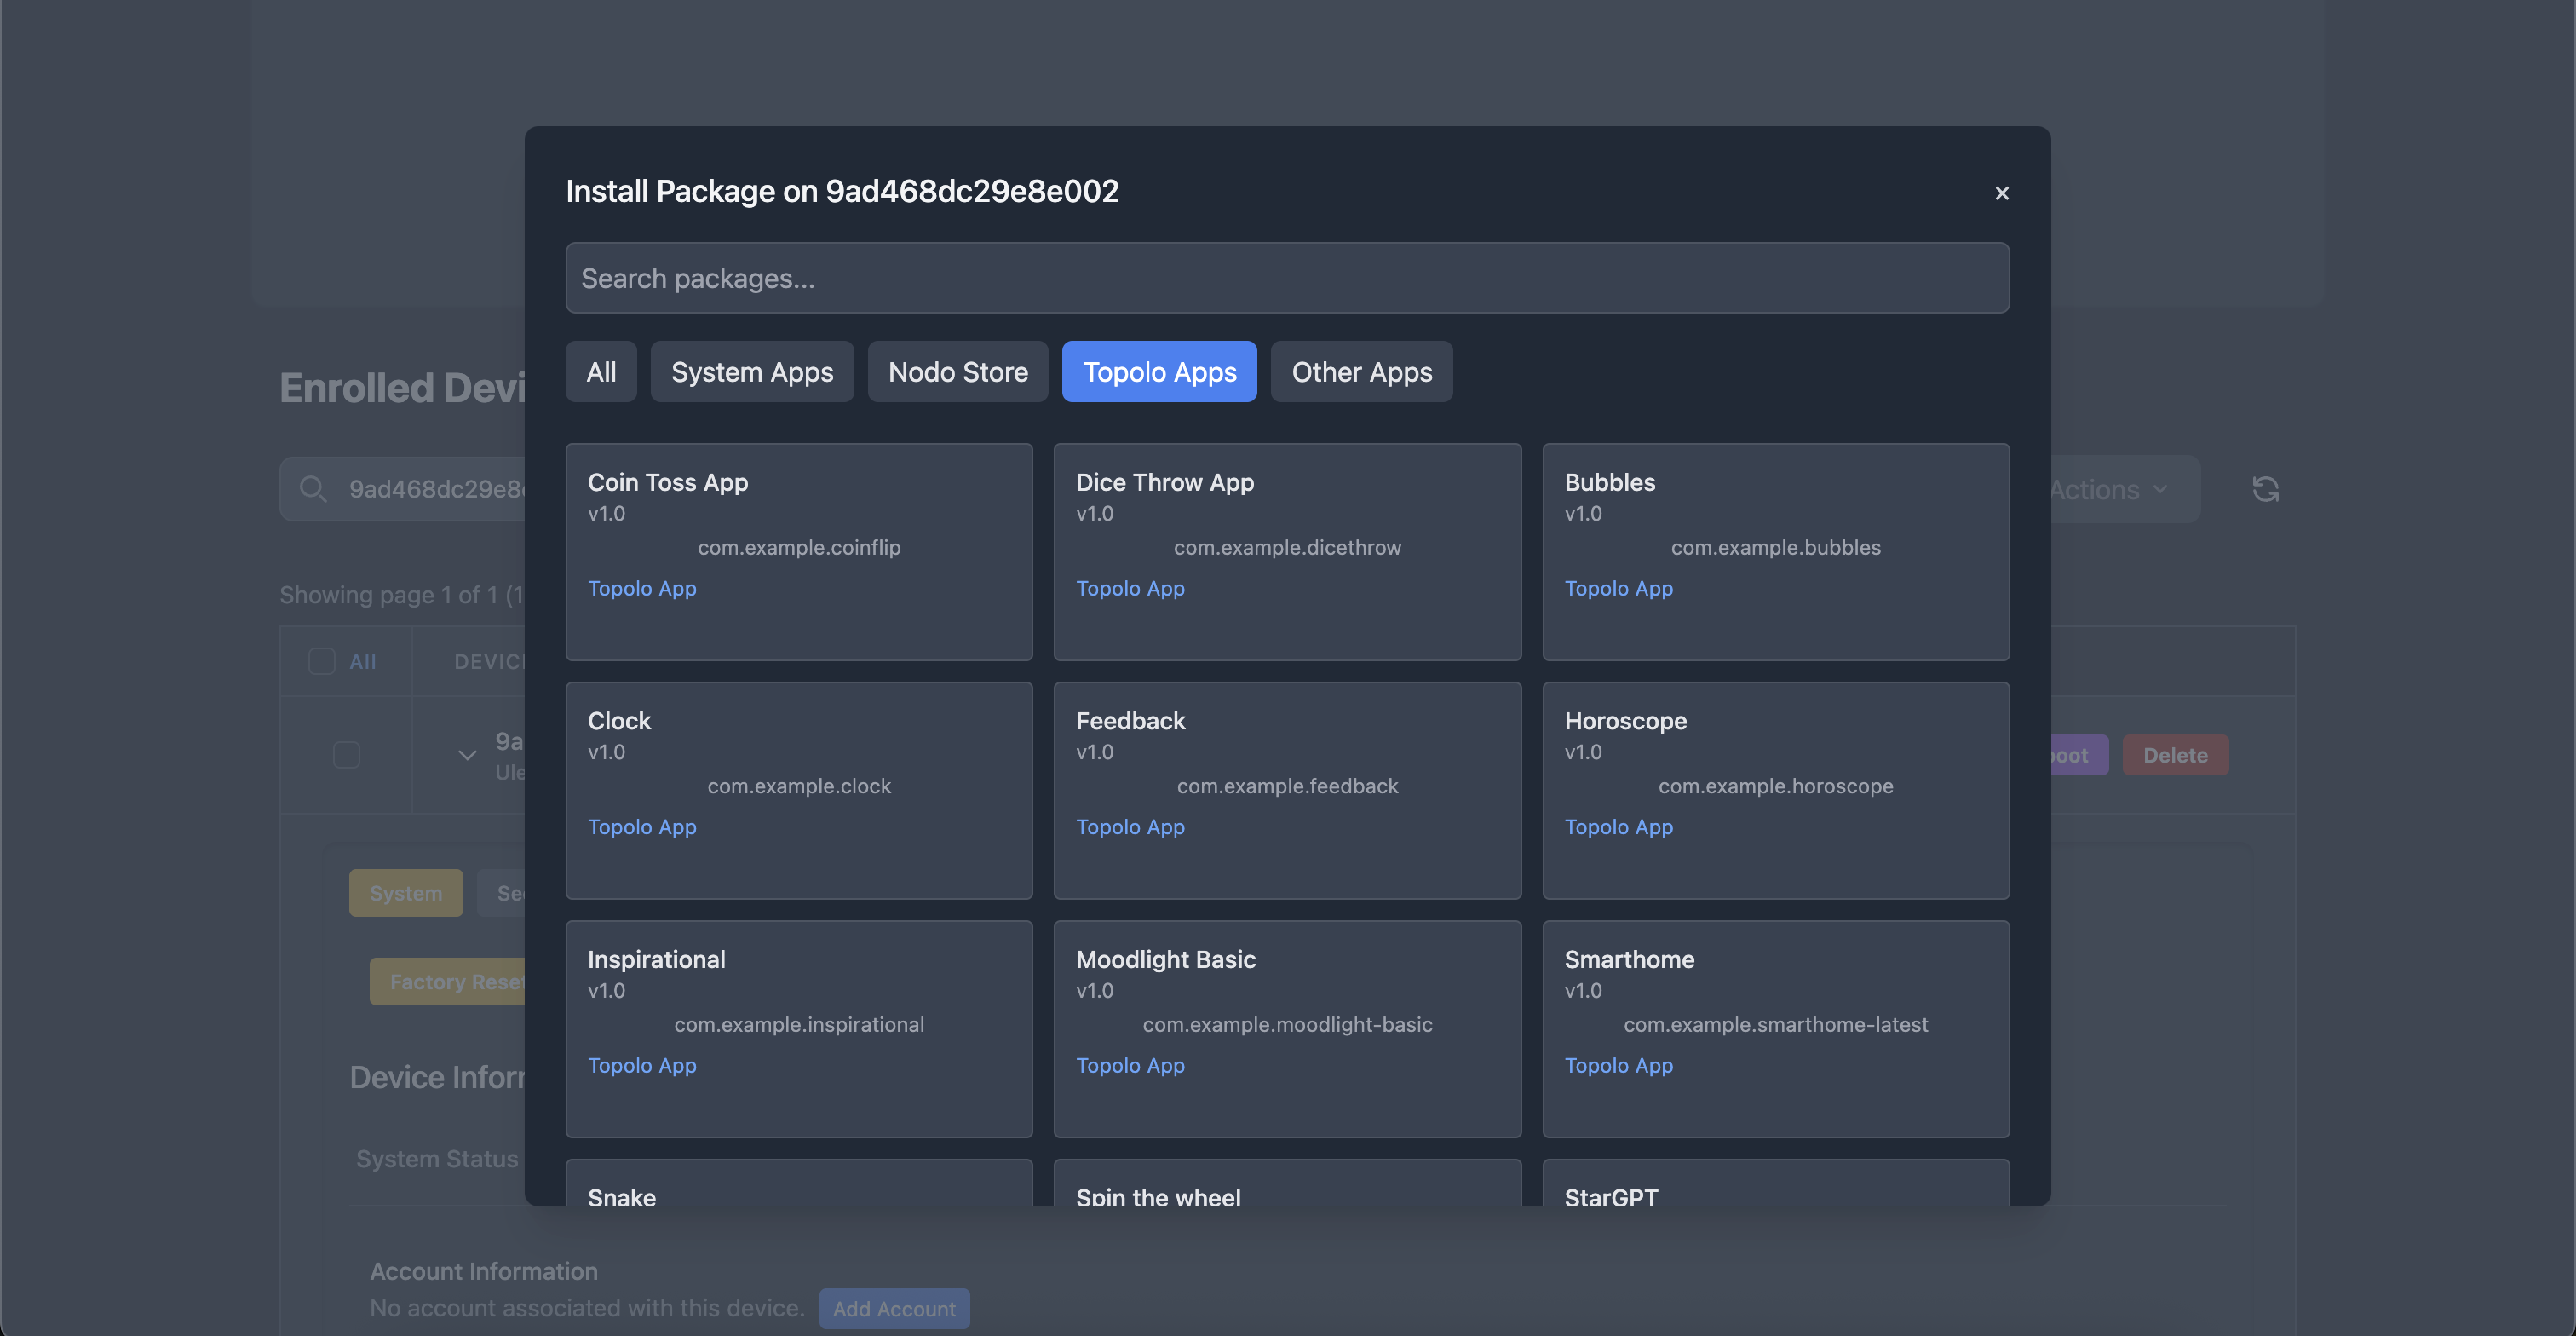Pick the Dice Throw App card
This screenshot has height=1336, width=2576.
[x=1287, y=552]
